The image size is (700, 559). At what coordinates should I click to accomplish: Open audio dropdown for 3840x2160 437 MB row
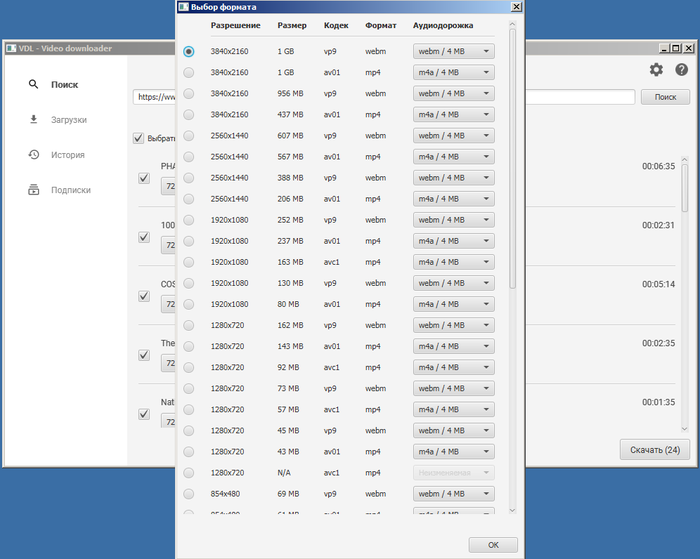tap(453, 115)
